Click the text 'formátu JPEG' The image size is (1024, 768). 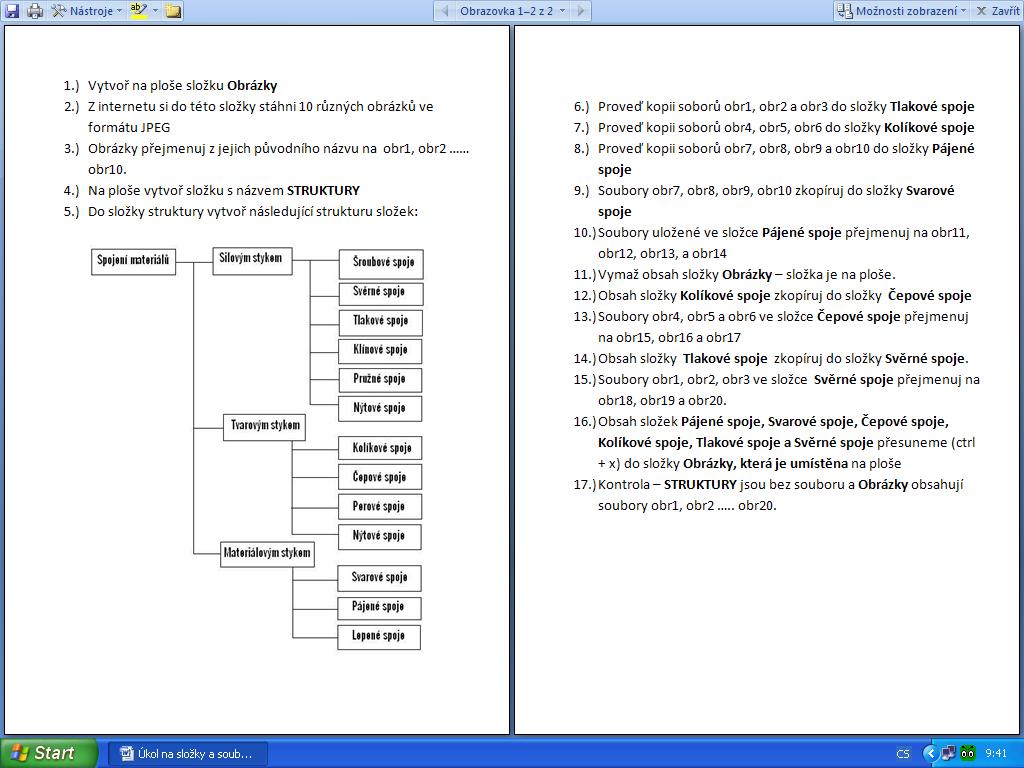[129, 127]
